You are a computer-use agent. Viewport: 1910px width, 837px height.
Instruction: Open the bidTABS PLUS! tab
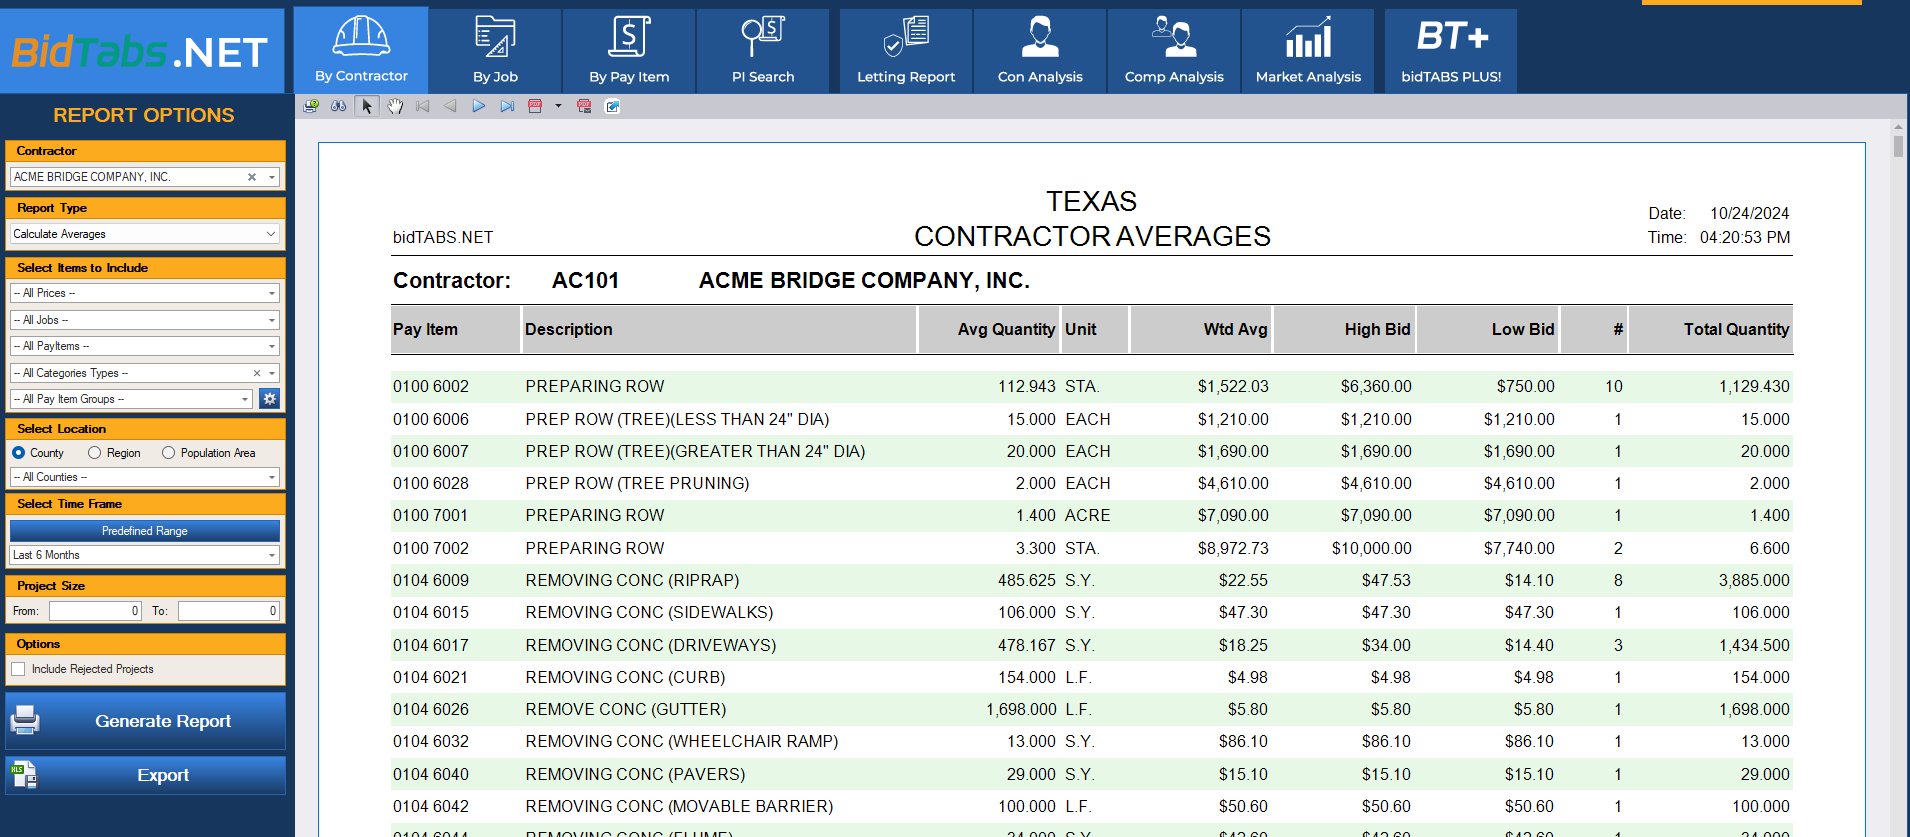coord(1451,51)
